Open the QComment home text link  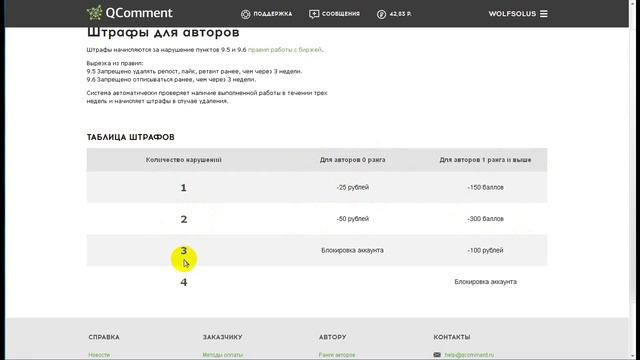139,13
